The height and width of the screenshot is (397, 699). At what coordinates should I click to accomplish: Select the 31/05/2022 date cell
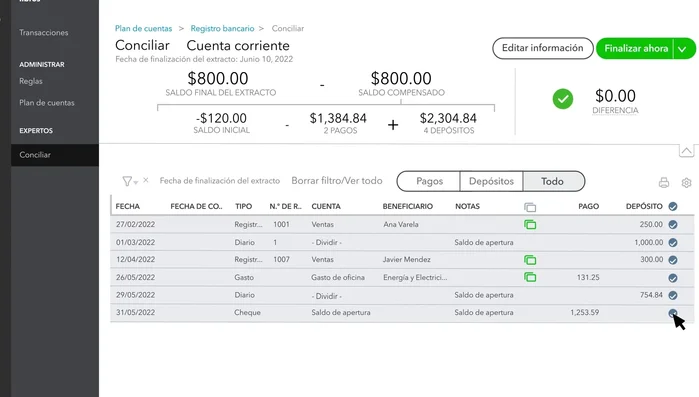coord(136,312)
